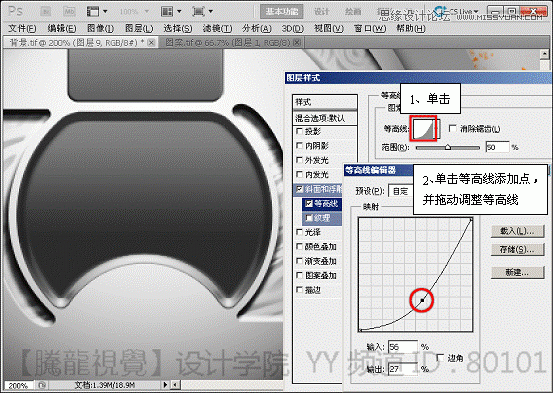Enable the 内阴影 checkbox
Image resolution: width=553 pixels, height=393 pixels.
pyautogui.click(x=299, y=145)
